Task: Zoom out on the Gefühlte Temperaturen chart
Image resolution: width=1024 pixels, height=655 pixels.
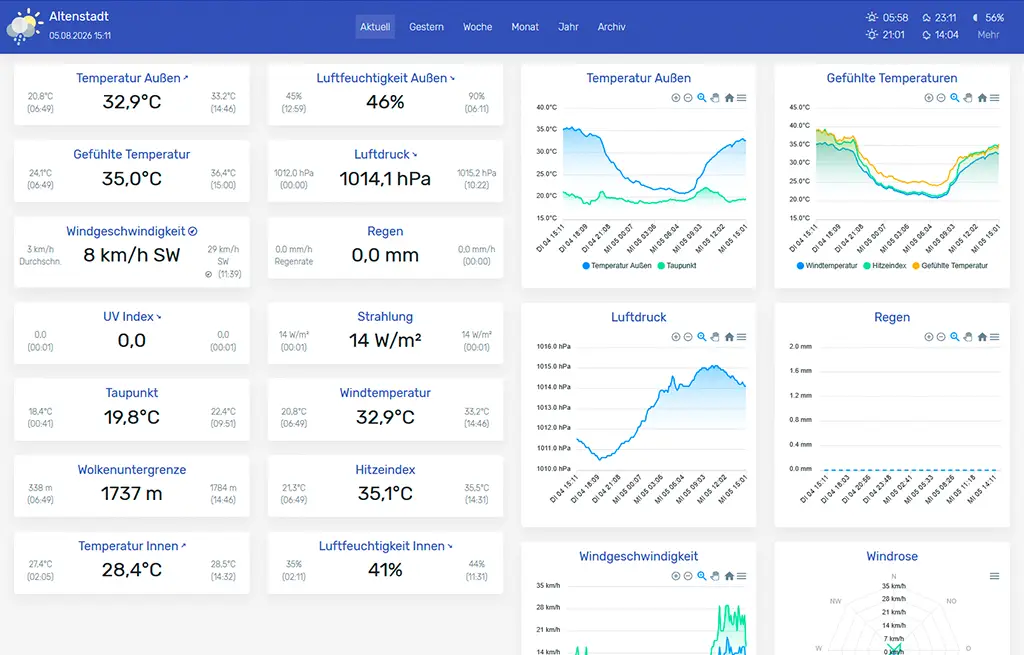Action: 941,98
